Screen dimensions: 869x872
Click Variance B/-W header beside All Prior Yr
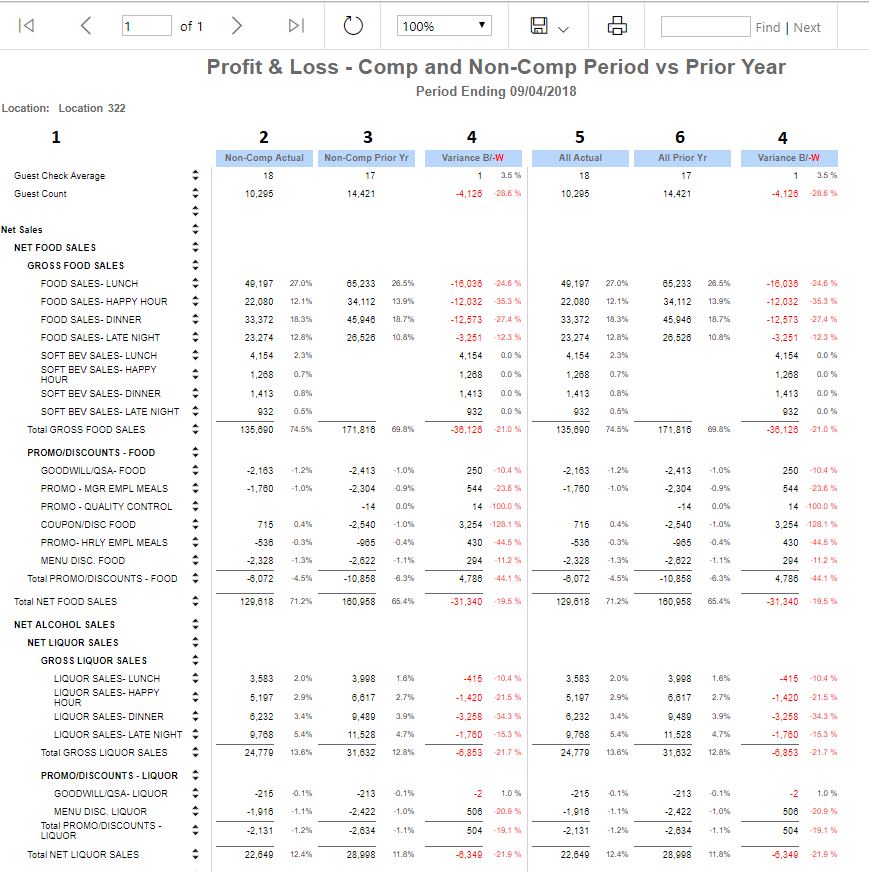pos(789,158)
